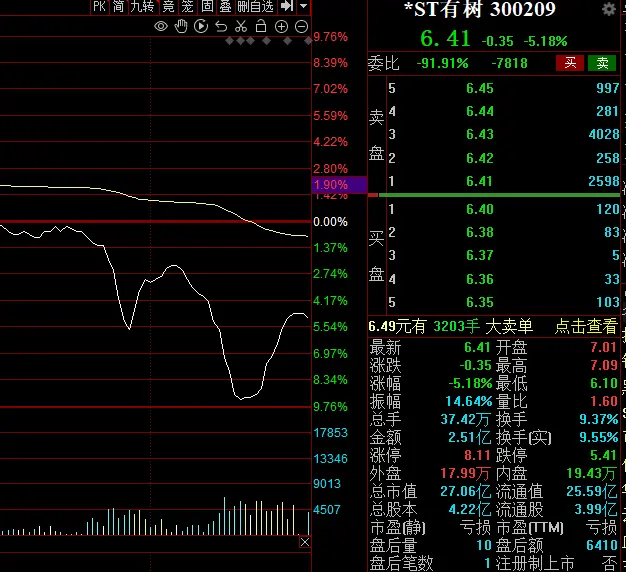
Task: Zoom out with the minus circle icon
Action: [301, 27]
